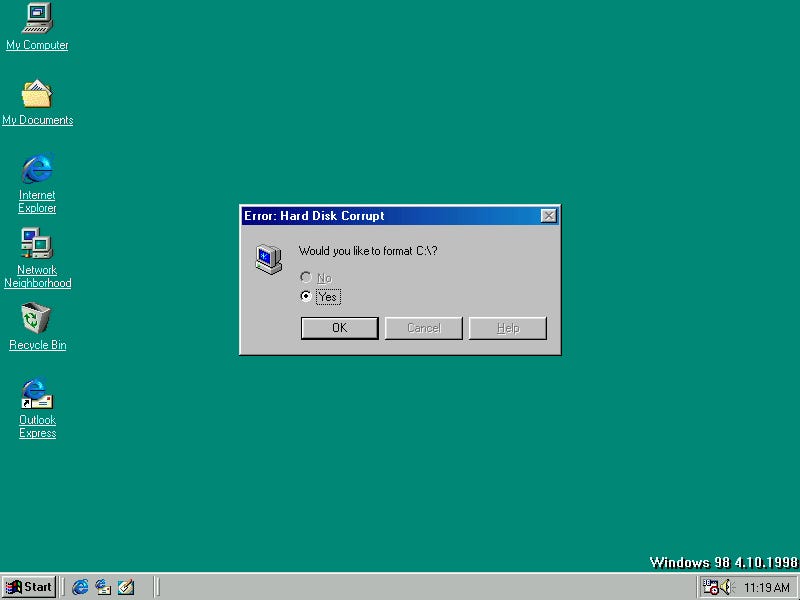Click the Task Scheduler tray icon
Viewport: 800px width, 600px height.
point(710,587)
